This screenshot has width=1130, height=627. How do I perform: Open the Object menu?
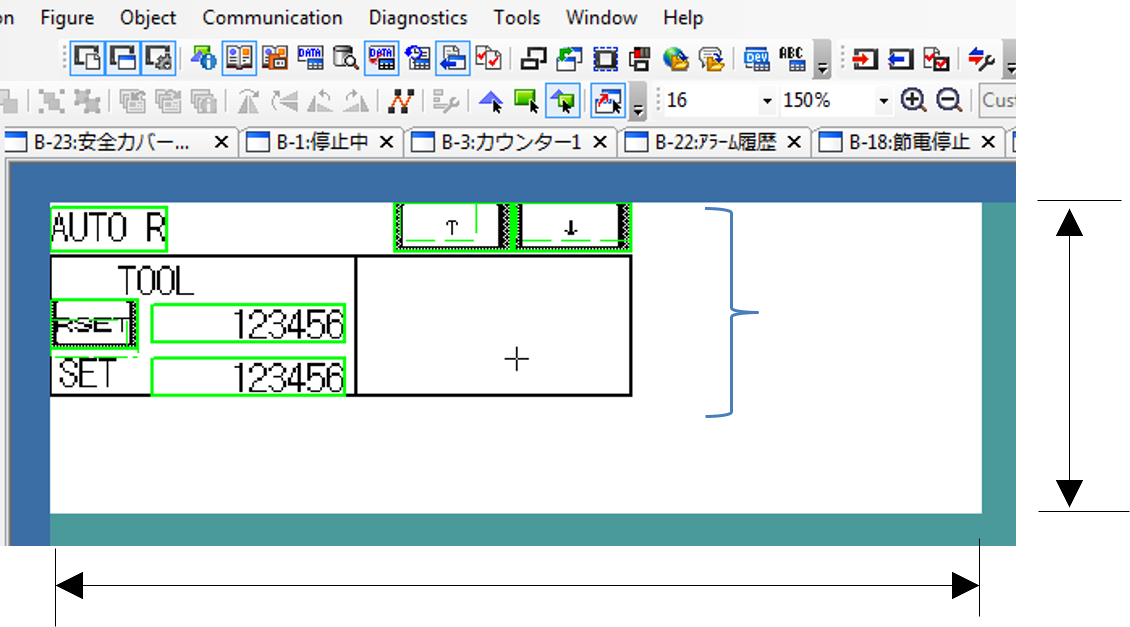point(148,17)
